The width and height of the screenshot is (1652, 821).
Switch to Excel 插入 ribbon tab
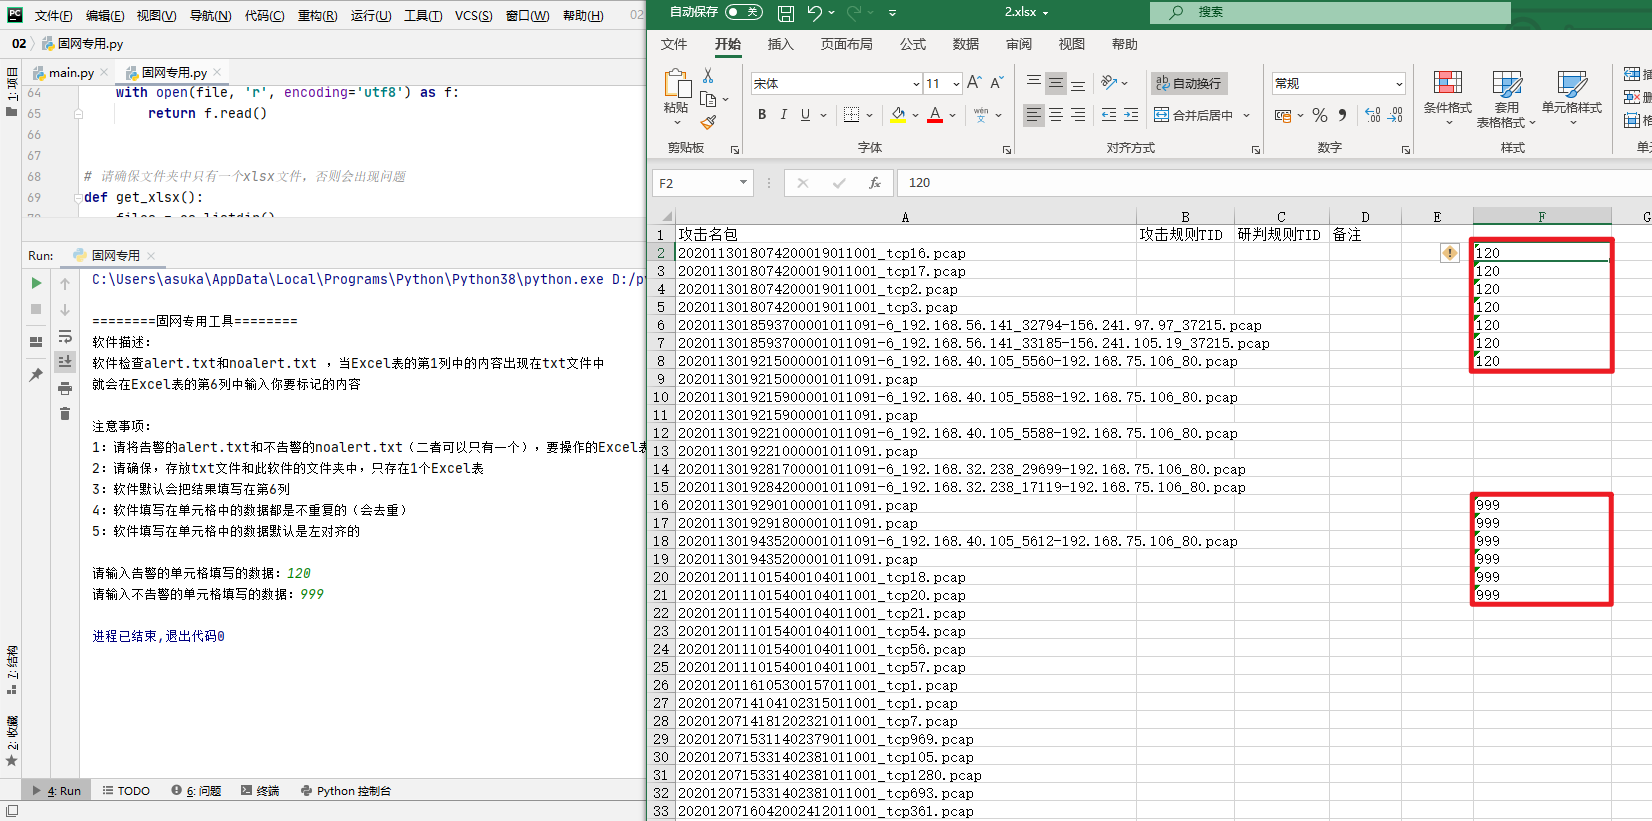pyautogui.click(x=780, y=44)
